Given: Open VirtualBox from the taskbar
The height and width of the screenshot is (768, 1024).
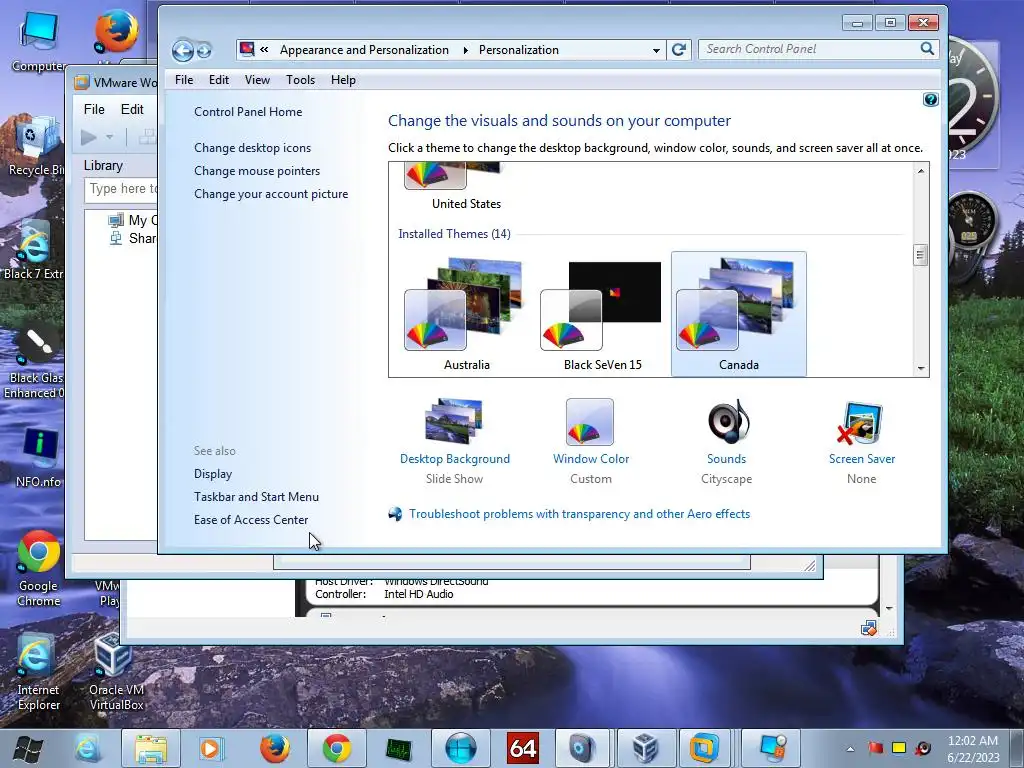Looking at the screenshot, I should pyautogui.click(x=645, y=748).
